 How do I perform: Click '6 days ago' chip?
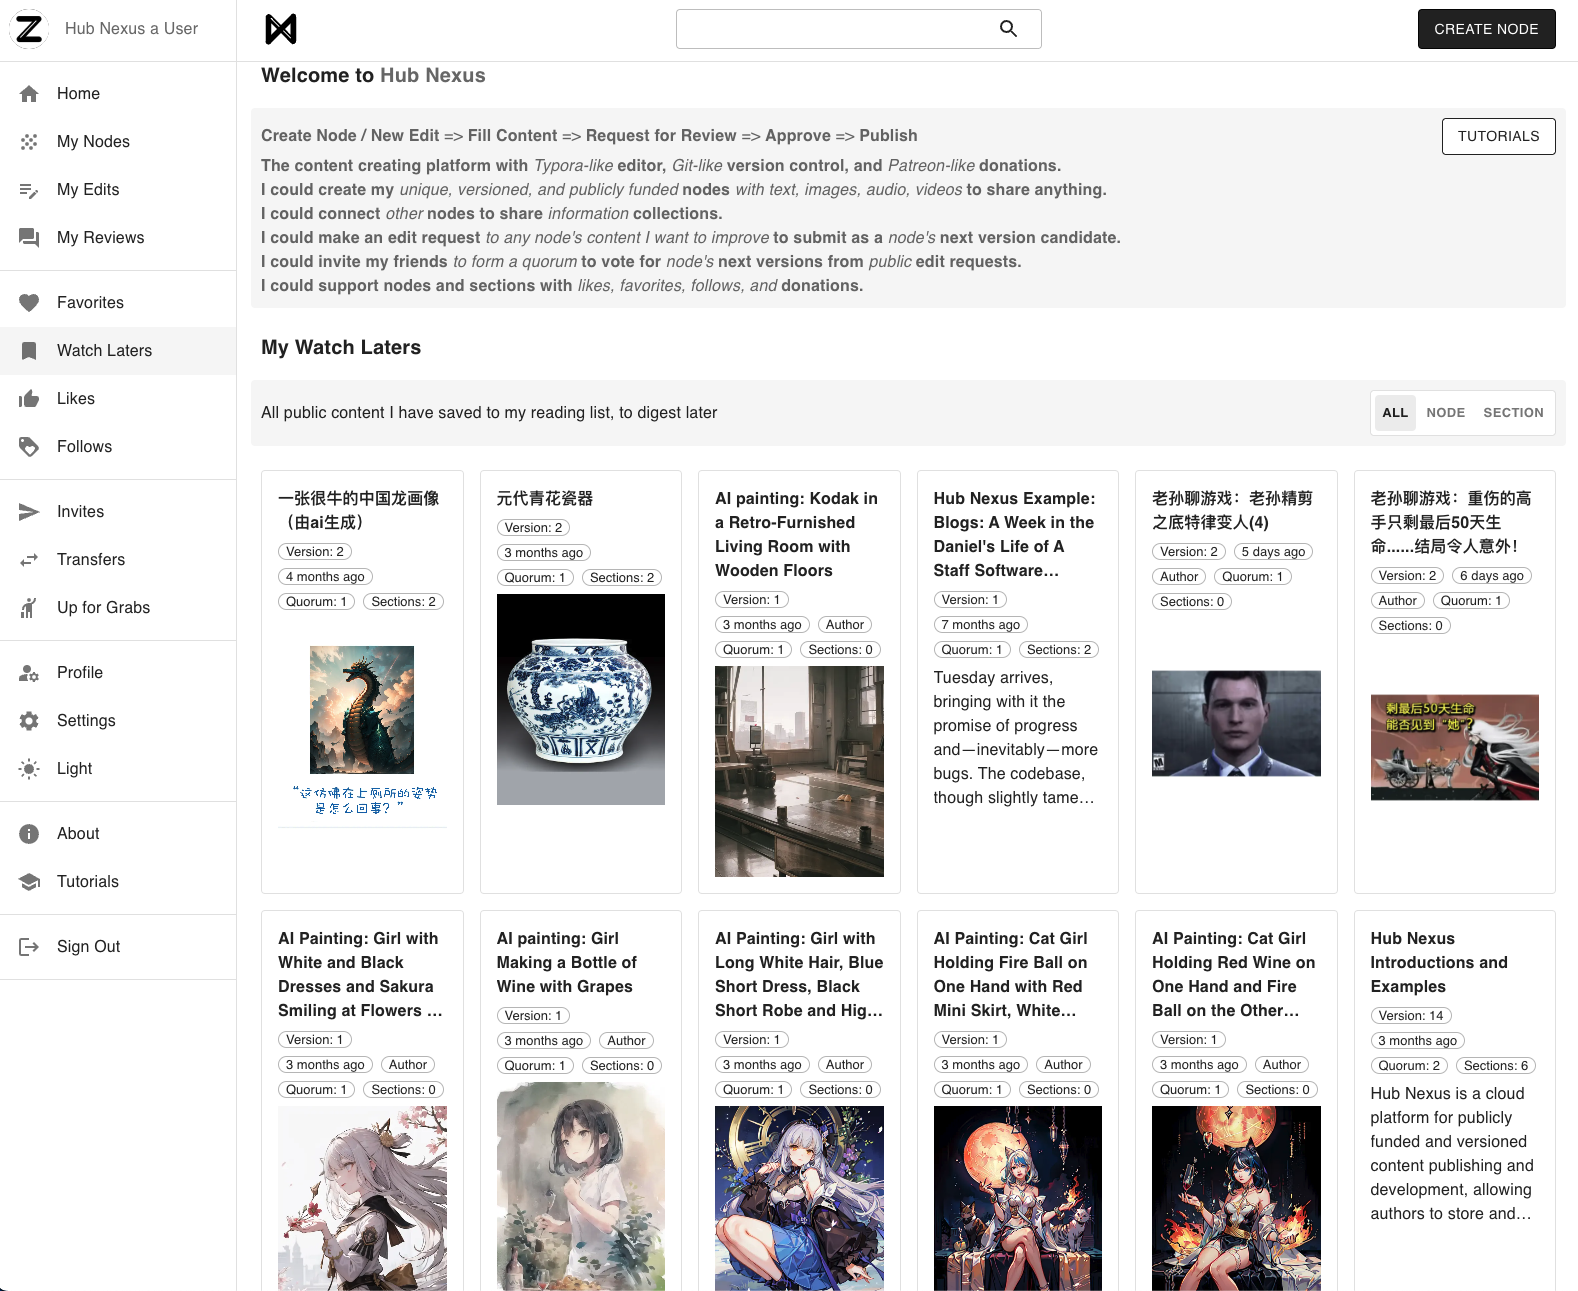click(1491, 576)
